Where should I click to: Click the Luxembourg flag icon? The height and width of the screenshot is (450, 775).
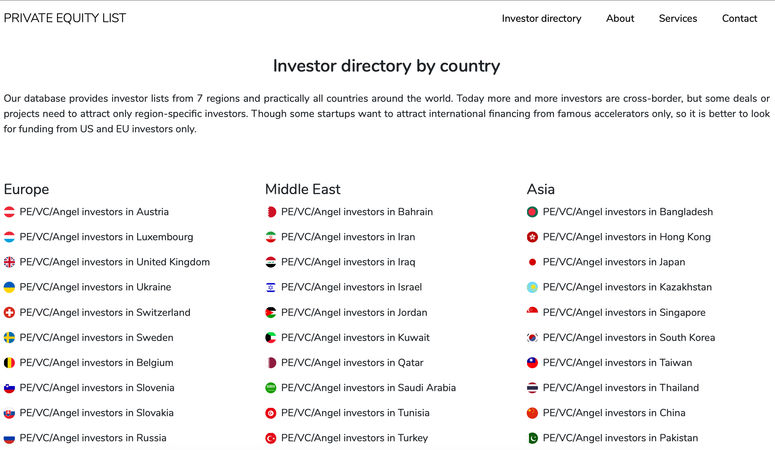point(9,237)
